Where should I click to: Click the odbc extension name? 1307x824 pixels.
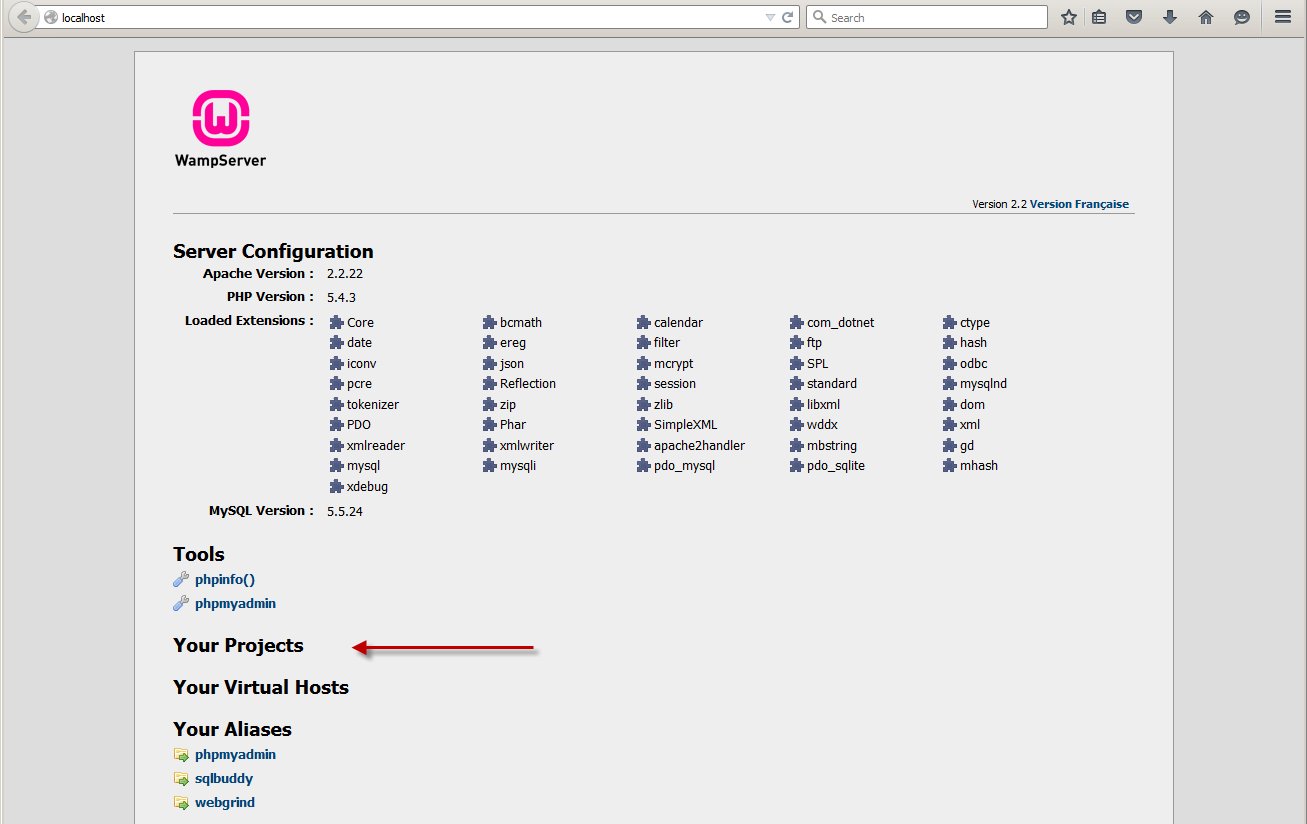(x=974, y=364)
